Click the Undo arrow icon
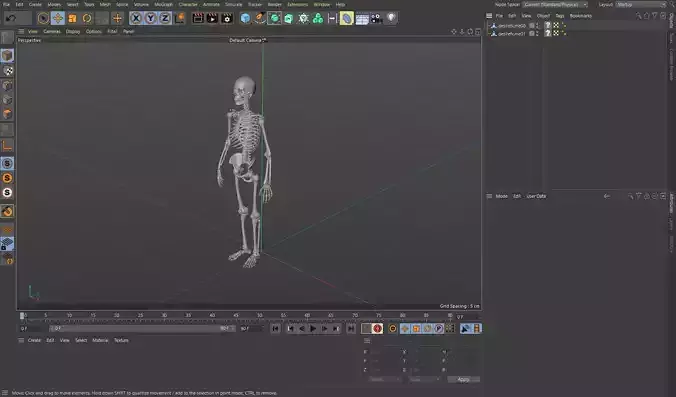Screen dimensions: 676x397 11,18
